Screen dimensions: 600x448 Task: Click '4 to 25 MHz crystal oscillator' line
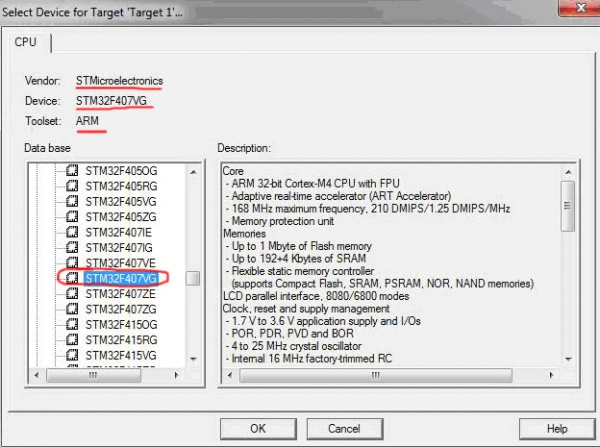294,346
